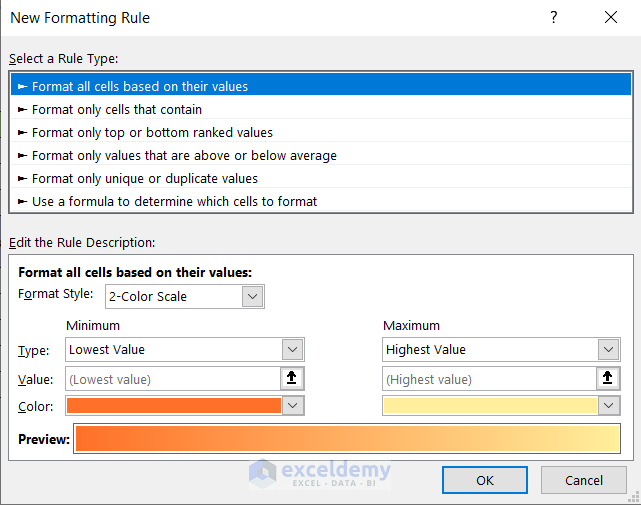Click the Minimum value range selector icon

pos(292,378)
